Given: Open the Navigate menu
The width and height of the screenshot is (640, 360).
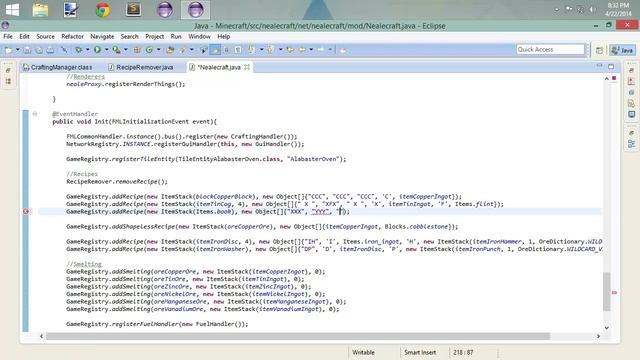Looking at the screenshot, I should 102,36.
